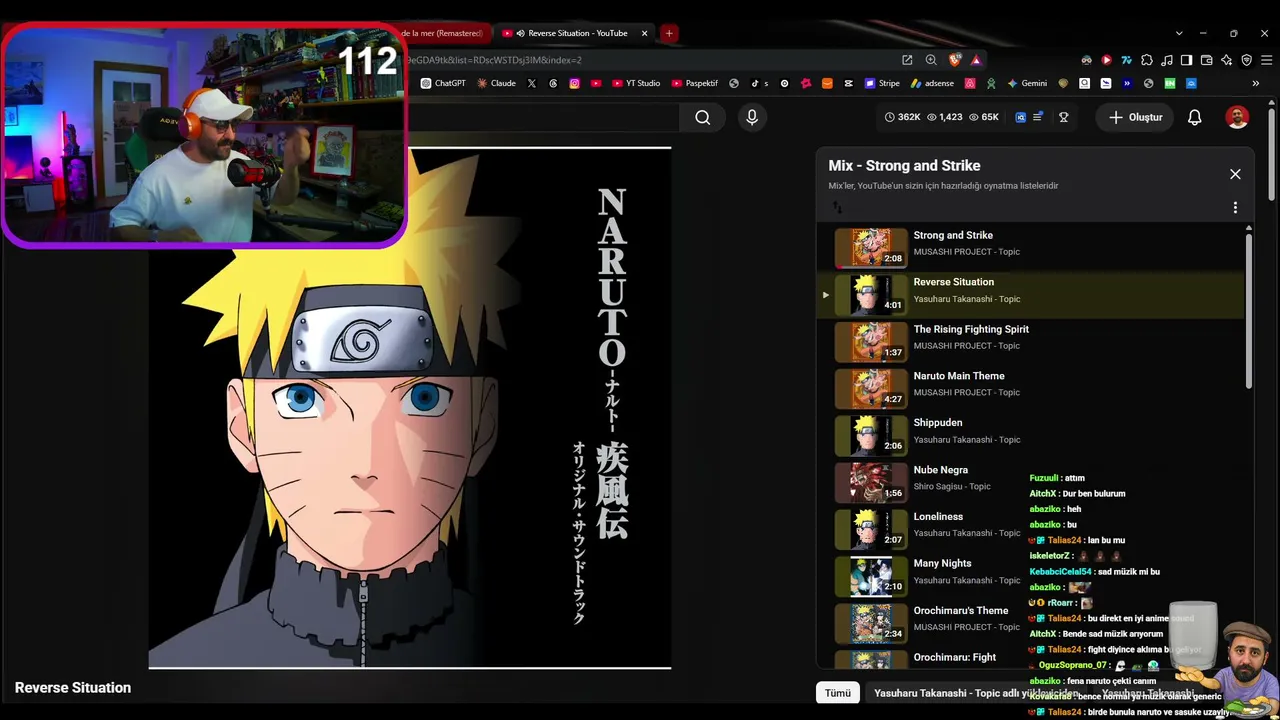The image size is (1280, 720).
Task: Open the Brave Leo AI sparkle icon
Action: pyautogui.click(x=1227, y=60)
